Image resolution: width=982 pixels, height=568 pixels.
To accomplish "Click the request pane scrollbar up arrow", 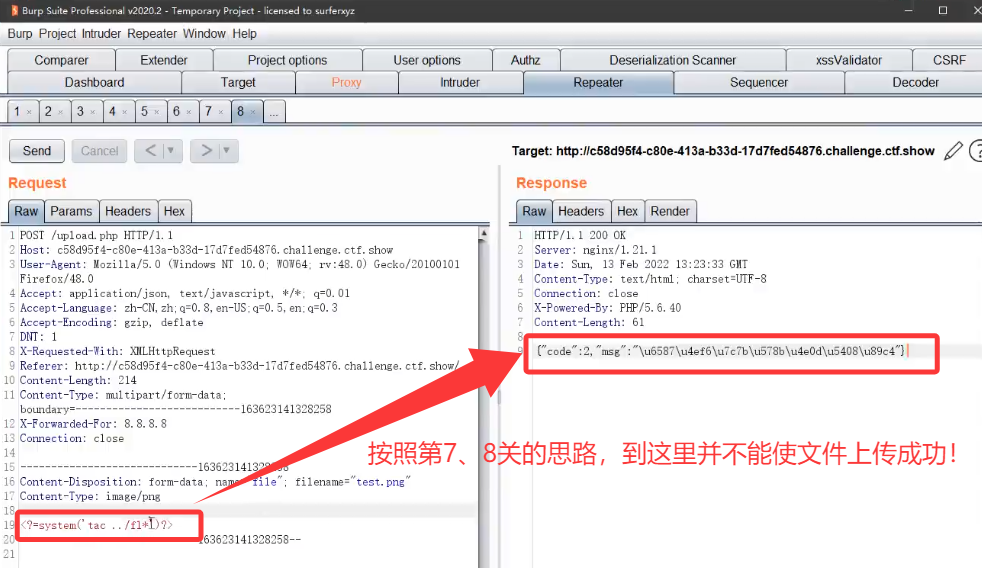I will click(x=483, y=234).
